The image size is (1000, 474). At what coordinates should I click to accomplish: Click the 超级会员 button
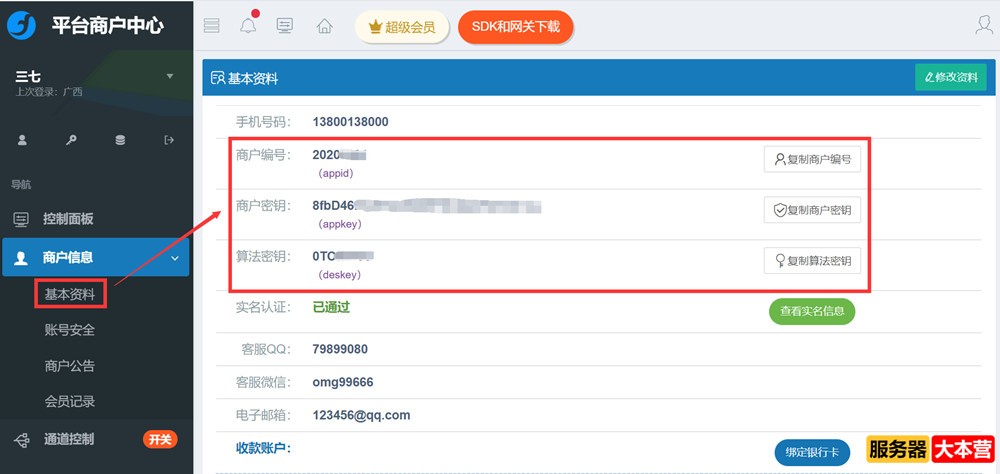point(401,28)
